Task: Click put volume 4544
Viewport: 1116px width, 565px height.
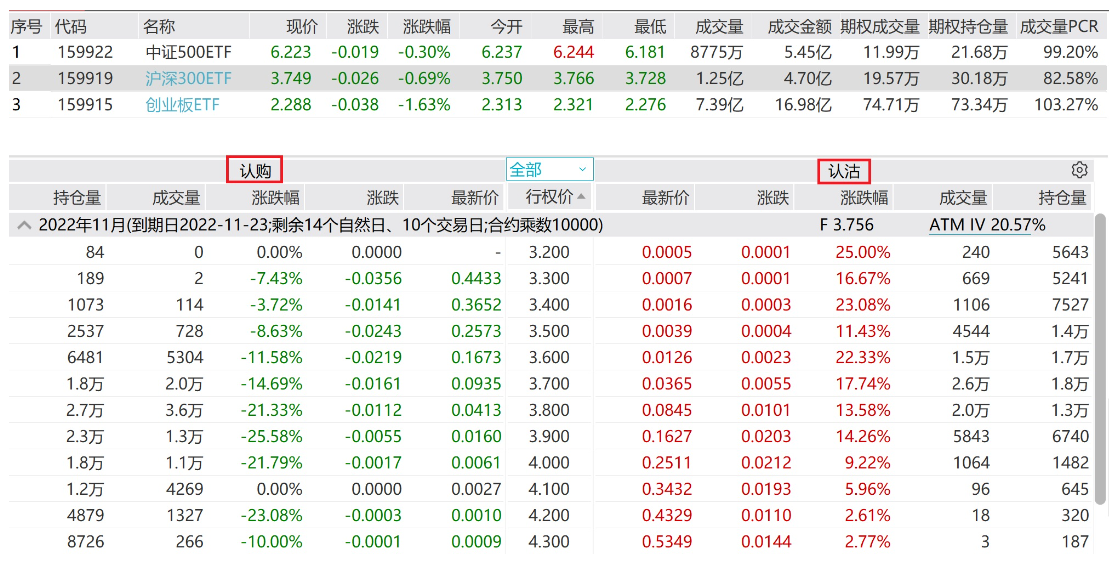Action: (971, 331)
